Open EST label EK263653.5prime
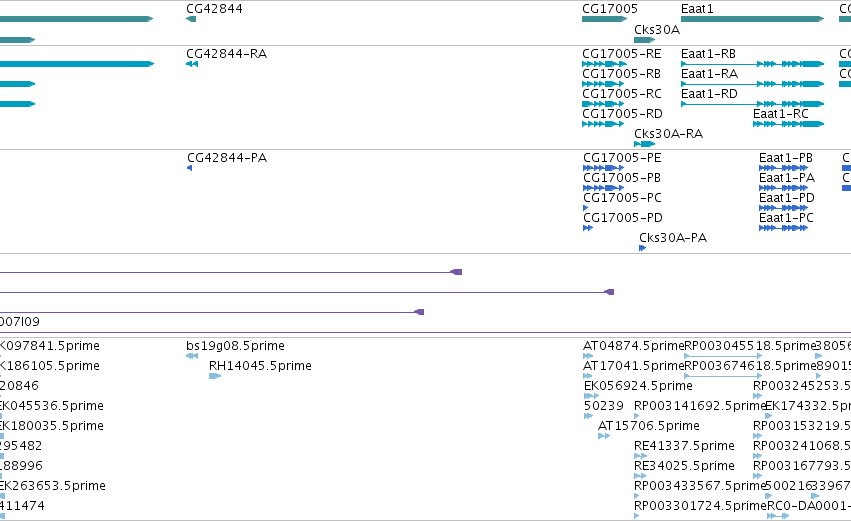The image size is (851, 521). (53, 486)
